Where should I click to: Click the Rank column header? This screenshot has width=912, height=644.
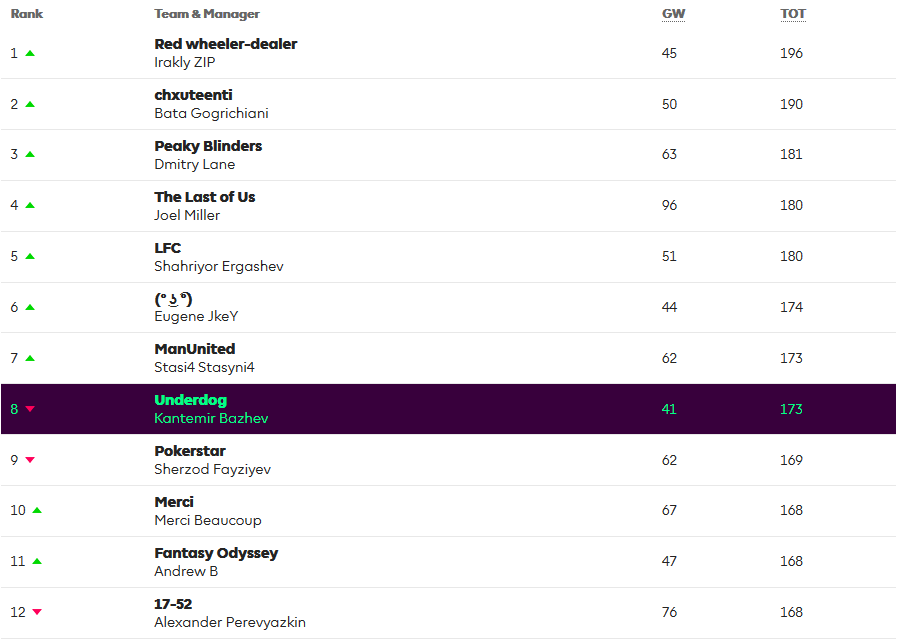(27, 14)
